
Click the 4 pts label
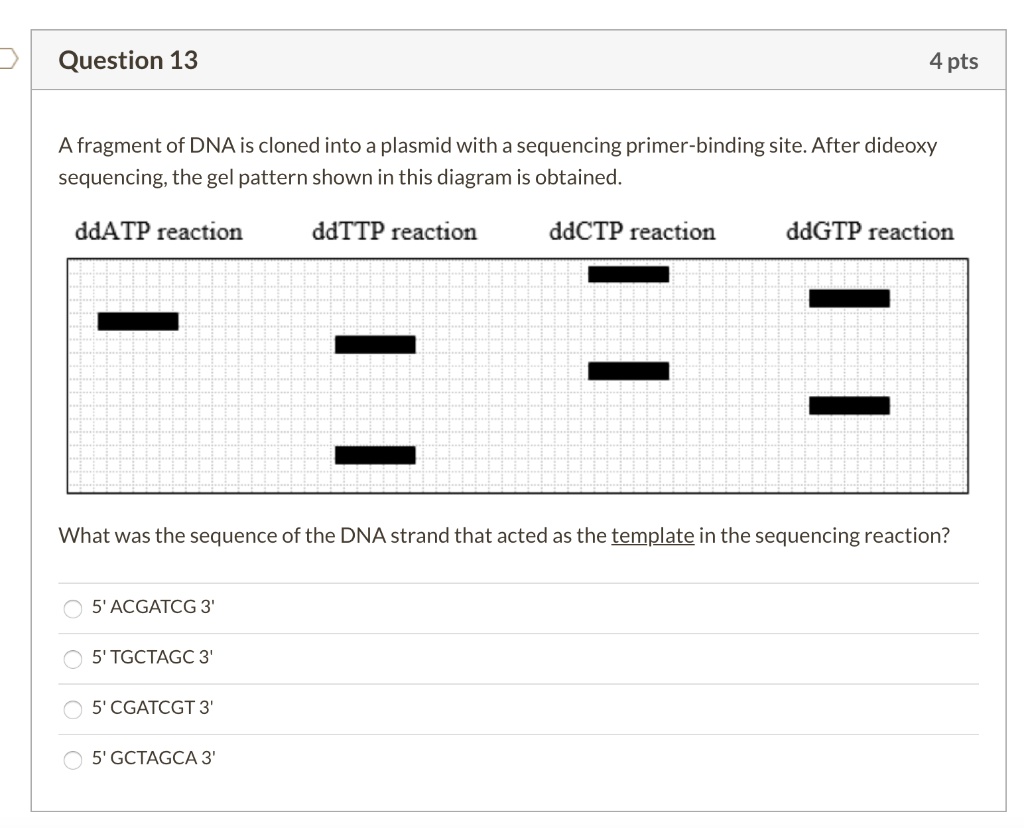click(951, 60)
